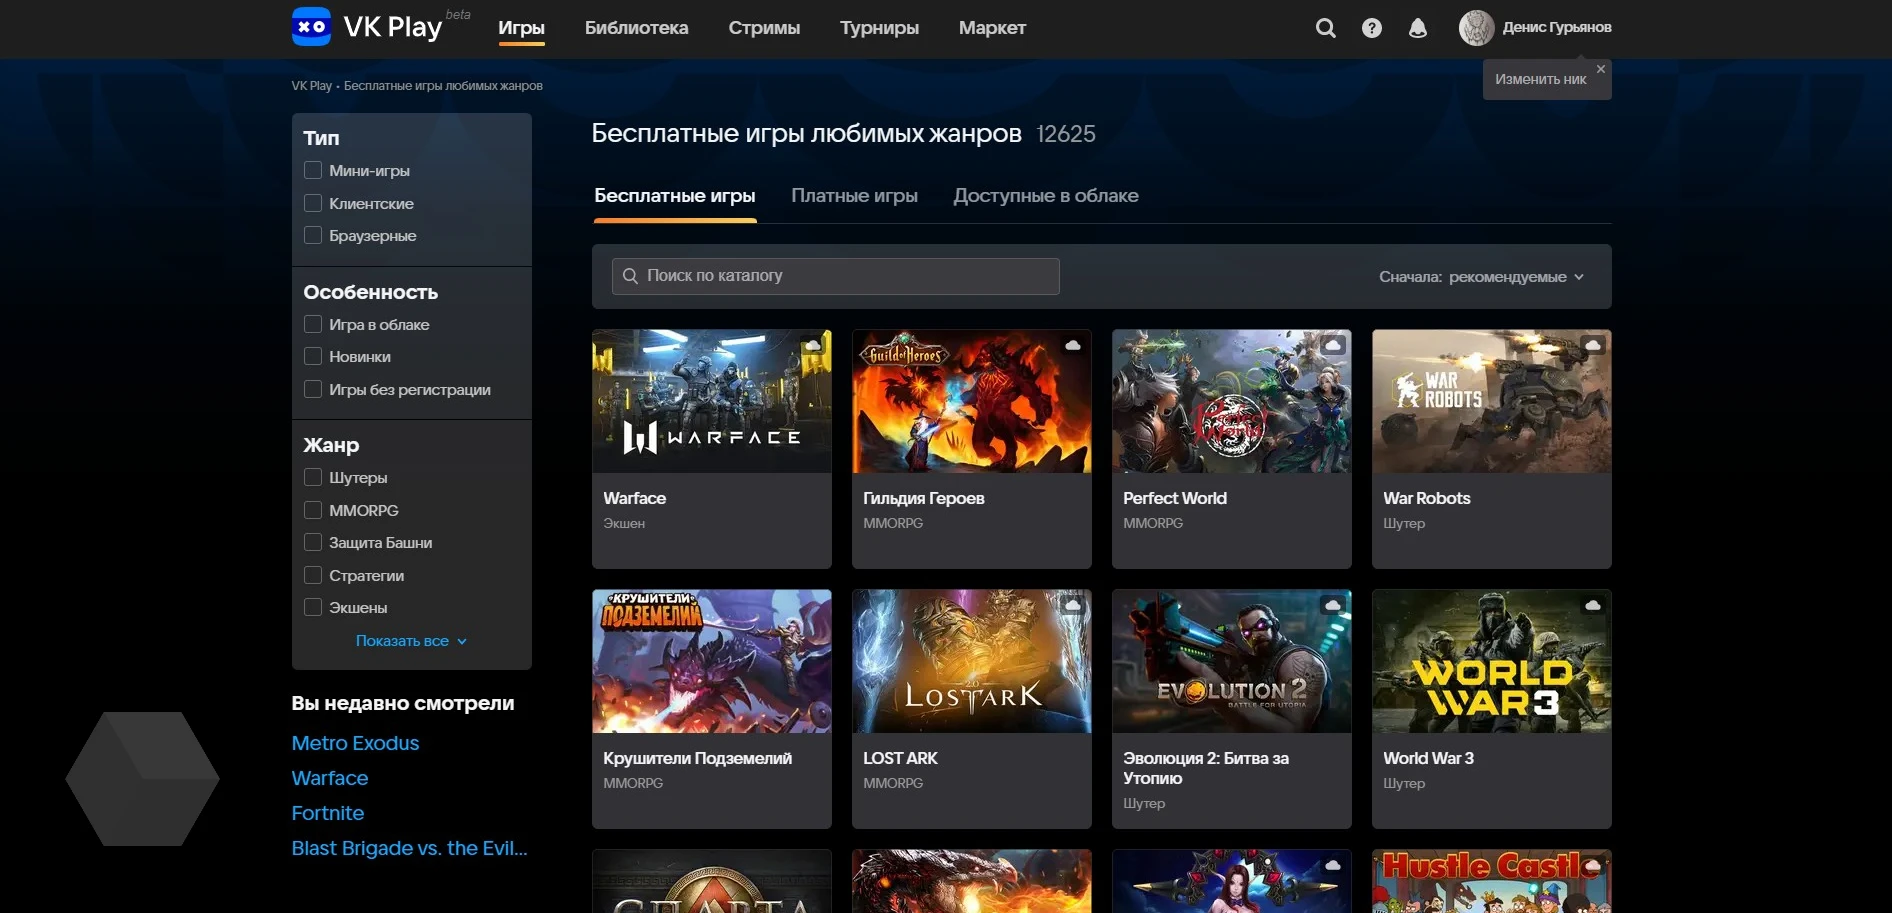
Task: Open the Турниры menu item
Action: click(879, 28)
